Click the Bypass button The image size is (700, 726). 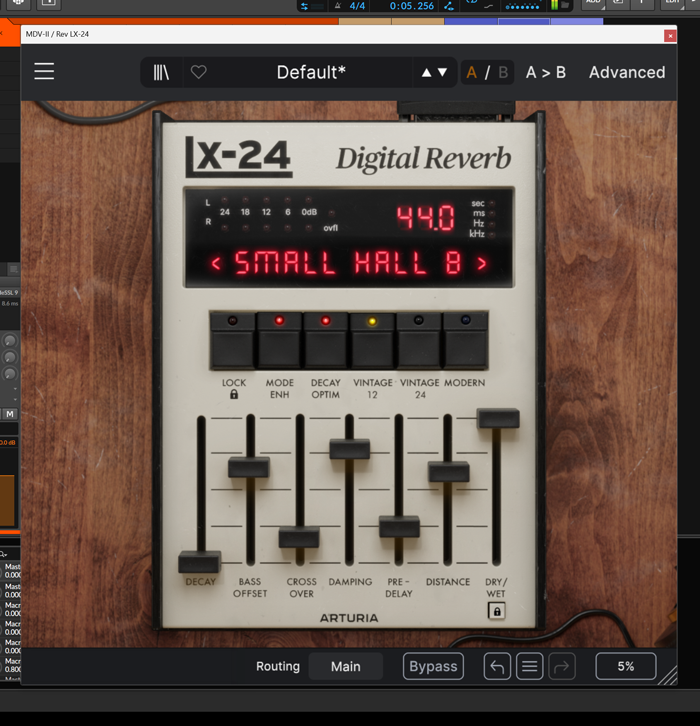tap(433, 667)
